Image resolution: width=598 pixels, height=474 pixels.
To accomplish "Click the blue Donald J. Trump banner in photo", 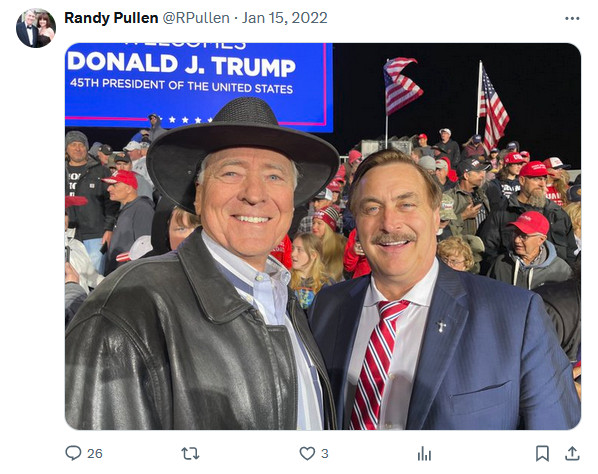I will point(198,85).
